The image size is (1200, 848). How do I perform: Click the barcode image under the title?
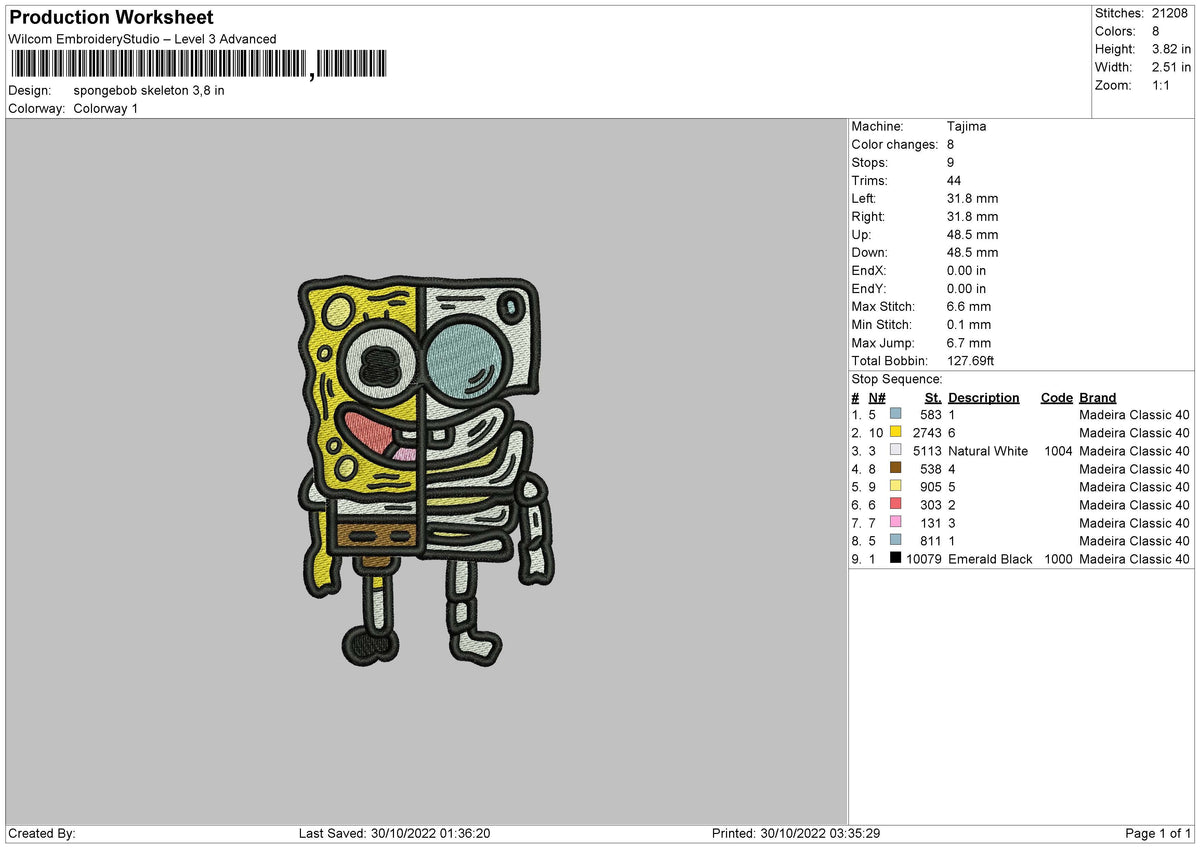200,63
